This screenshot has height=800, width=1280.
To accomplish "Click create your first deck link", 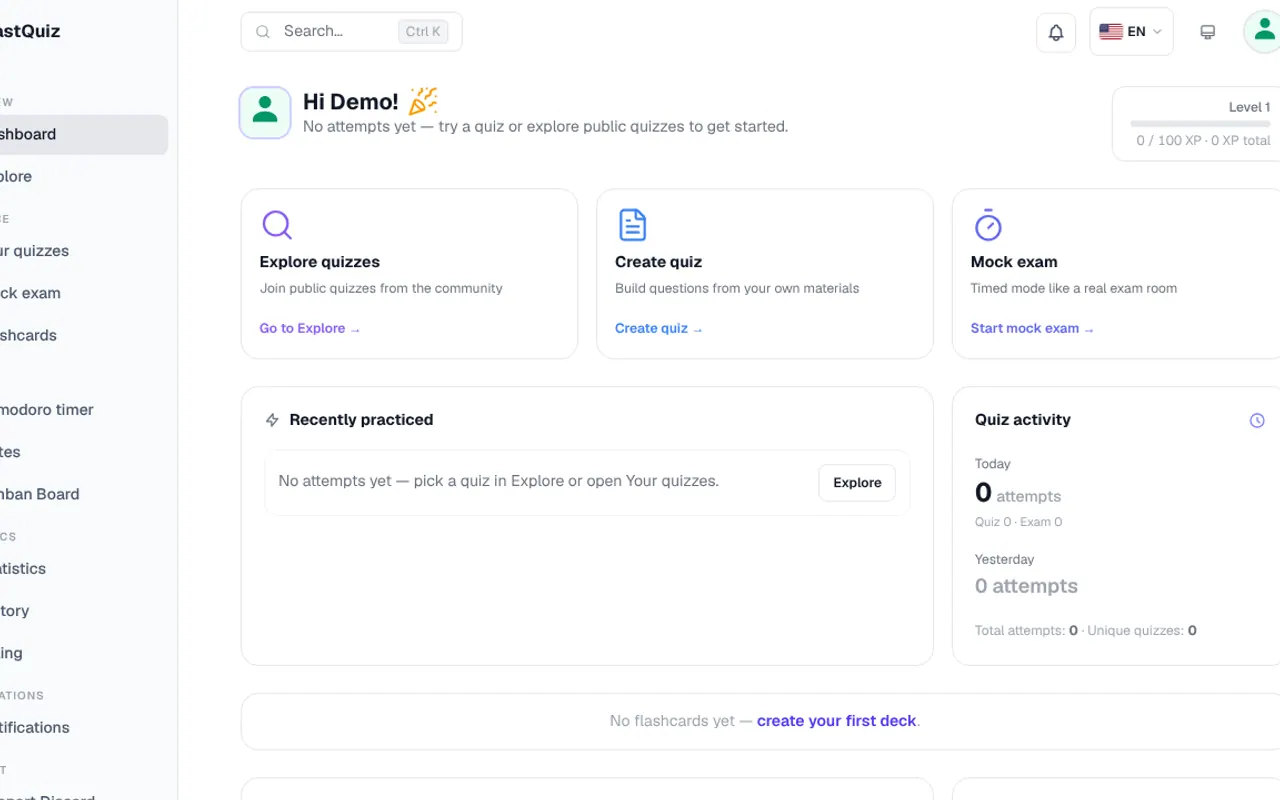I will coord(837,721).
